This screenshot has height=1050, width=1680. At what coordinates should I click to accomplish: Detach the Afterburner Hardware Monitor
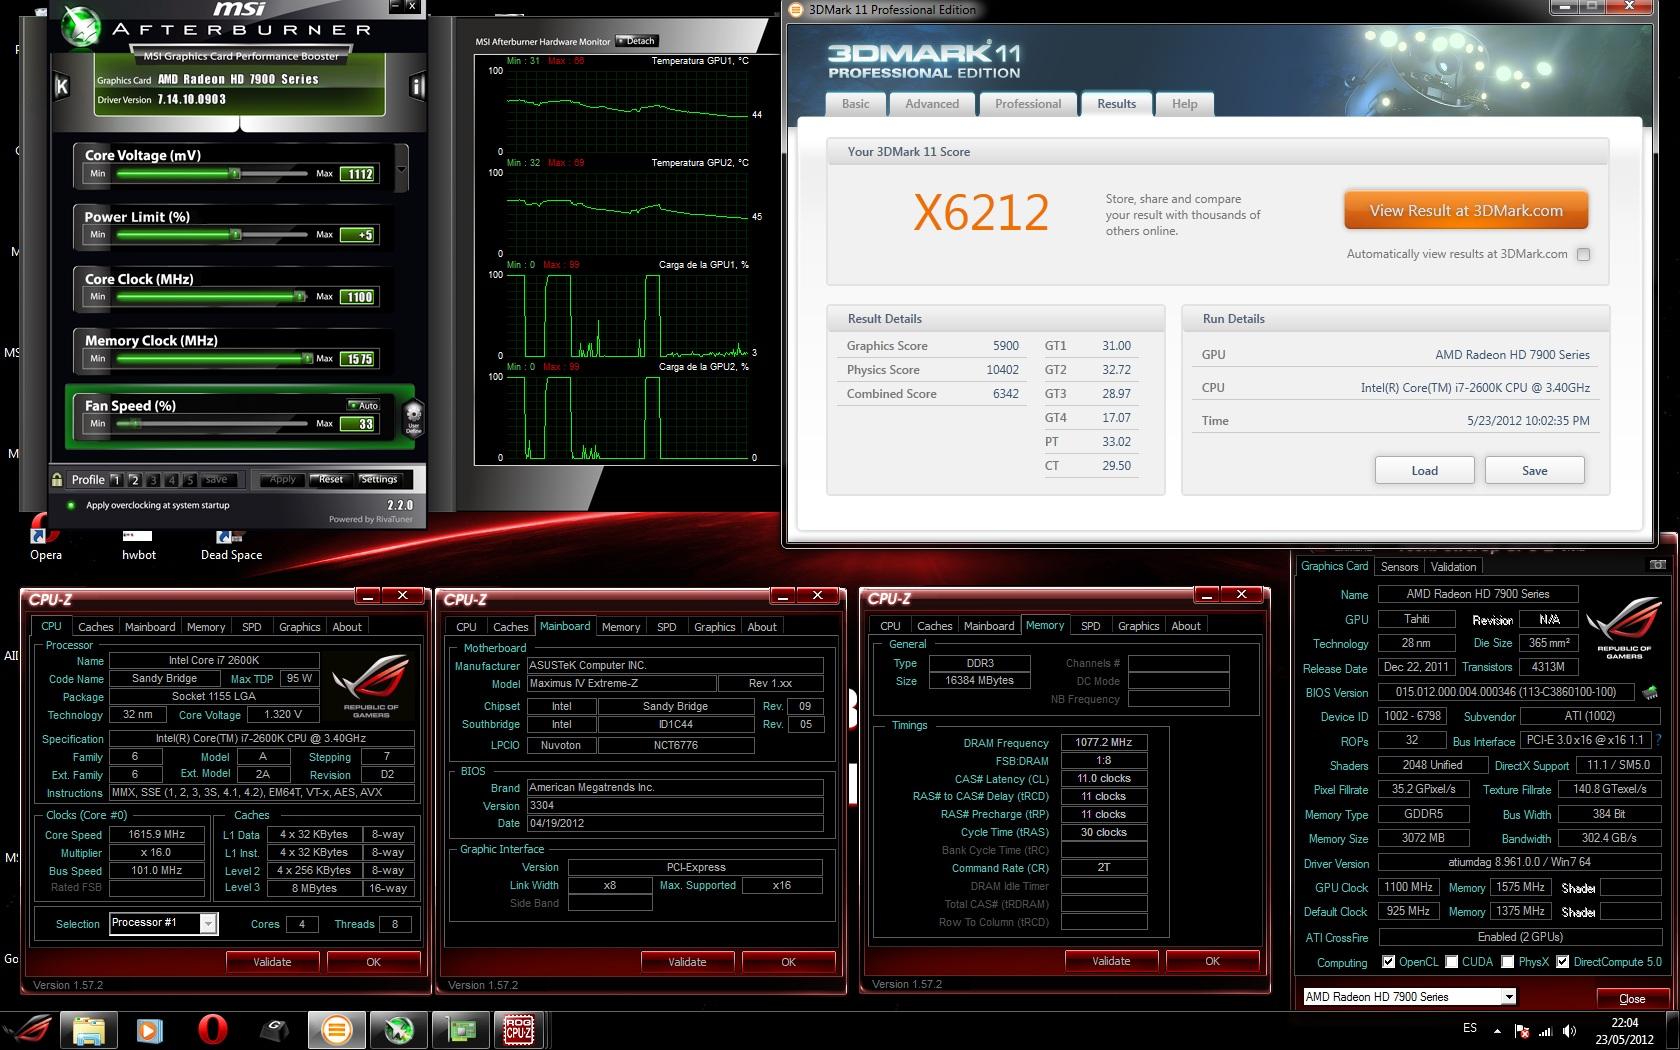[637, 41]
